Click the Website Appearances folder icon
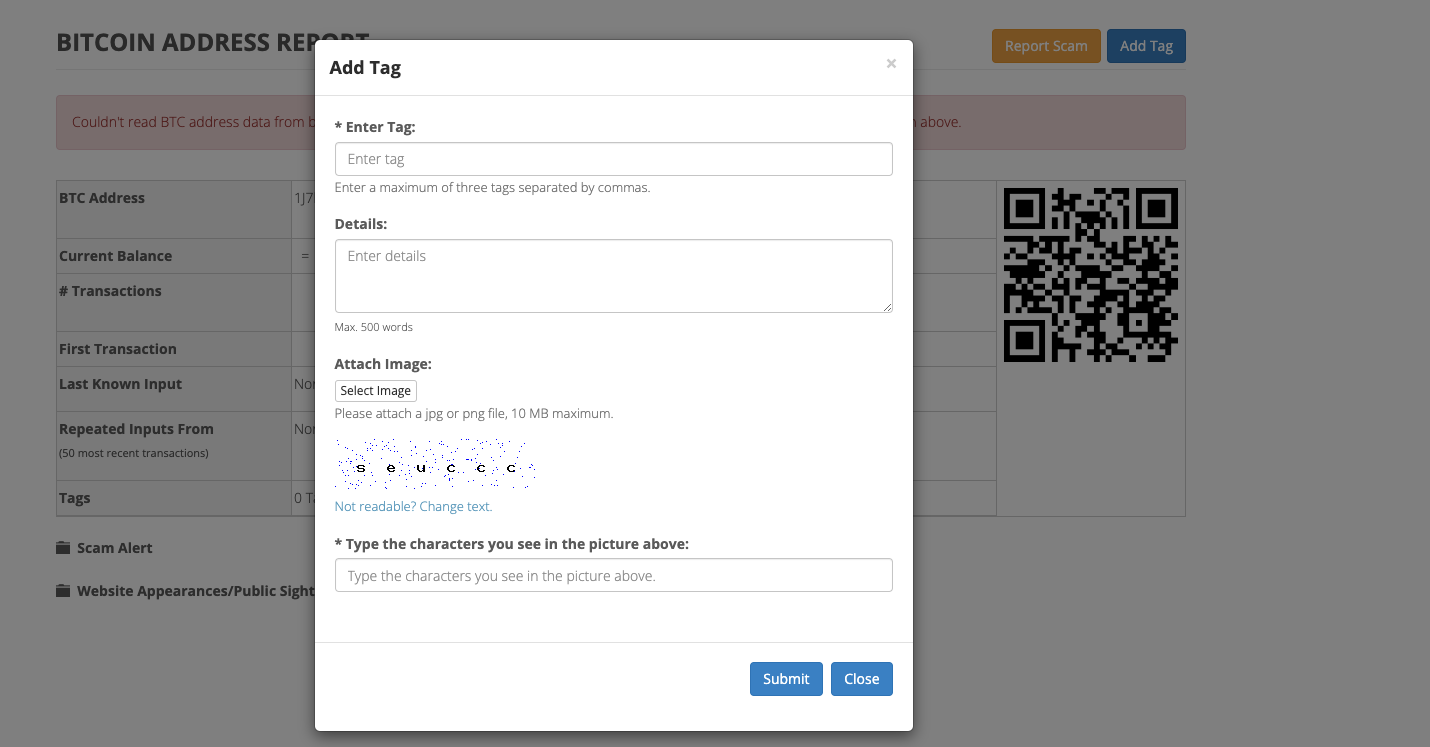The height and width of the screenshot is (747, 1430). pyautogui.click(x=63, y=591)
